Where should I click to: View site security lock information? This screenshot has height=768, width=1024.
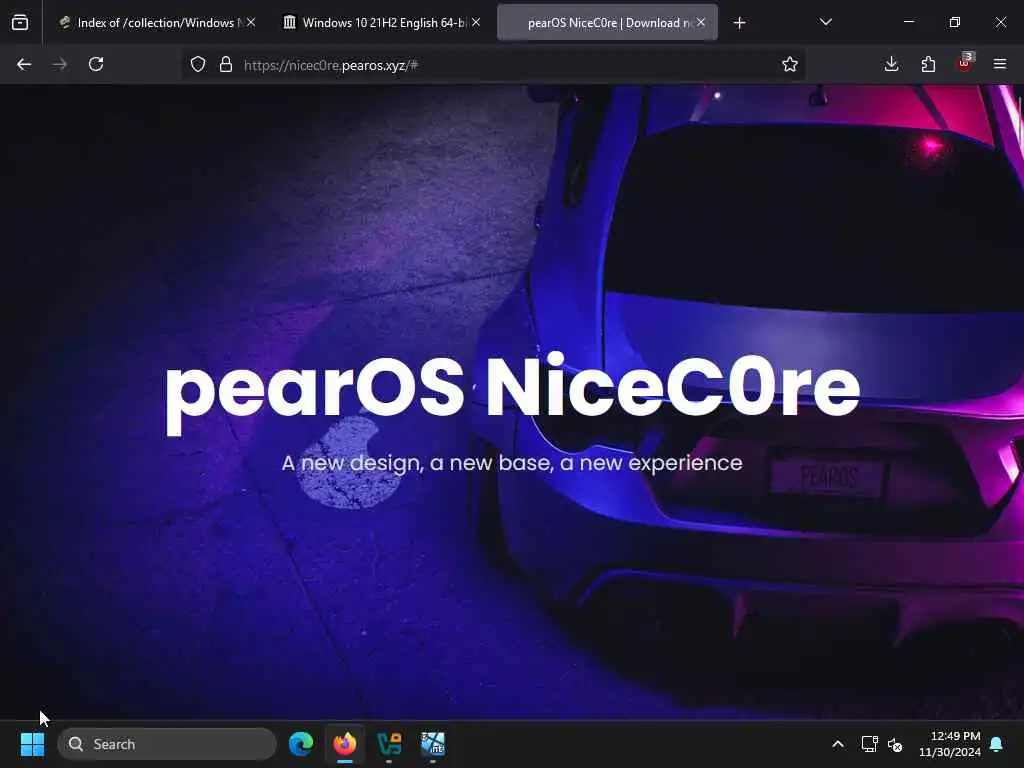(x=226, y=64)
